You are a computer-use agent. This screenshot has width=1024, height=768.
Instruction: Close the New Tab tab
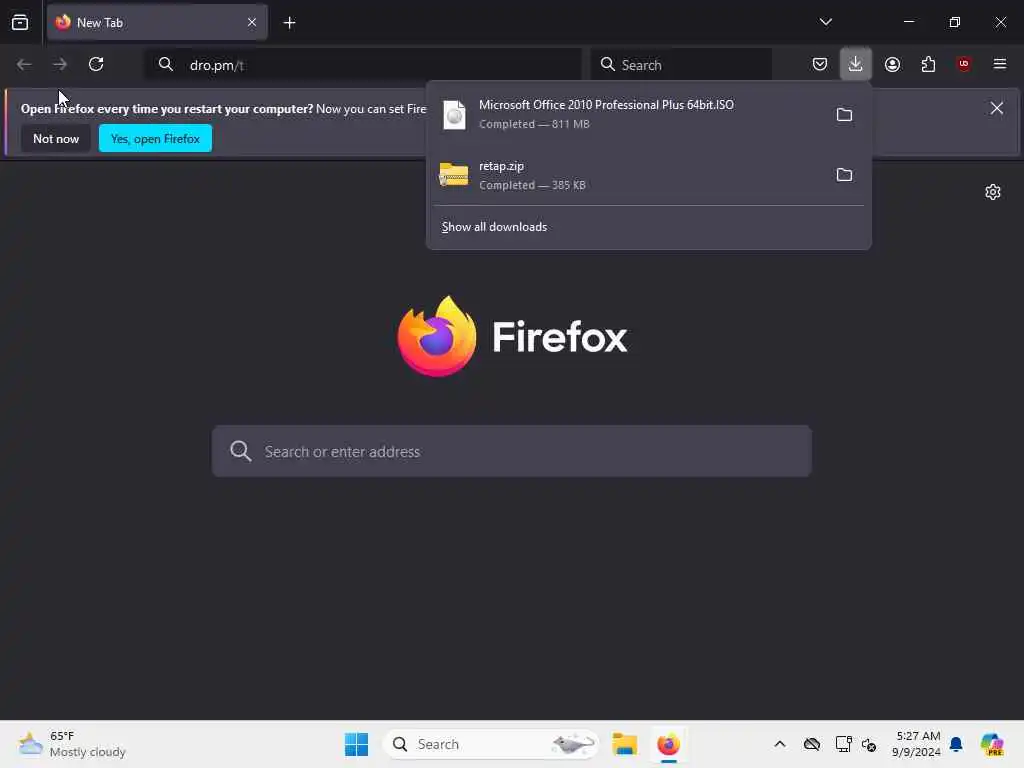click(x=251, y=22)
